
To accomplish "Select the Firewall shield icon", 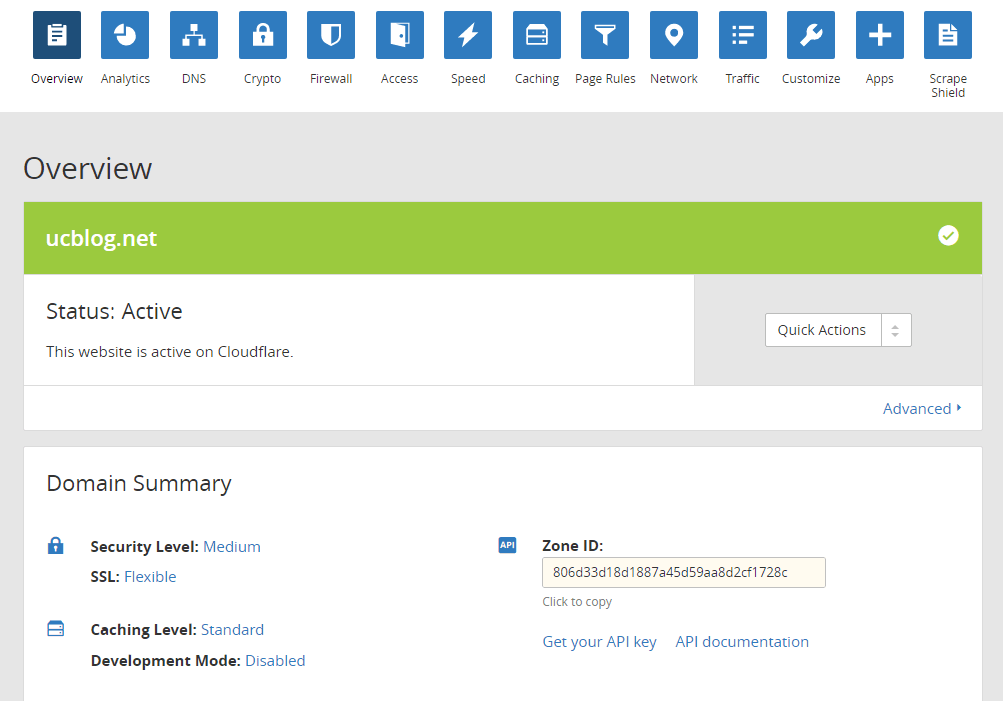I will pyautogui.click(x=331, y=36).
